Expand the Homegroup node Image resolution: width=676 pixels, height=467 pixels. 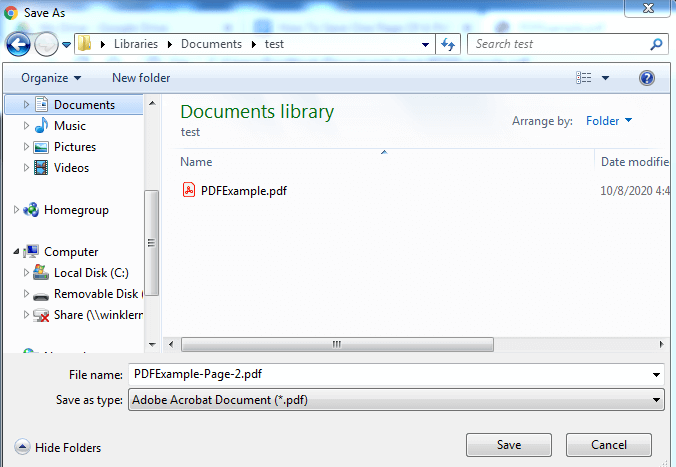click(16, 210)
